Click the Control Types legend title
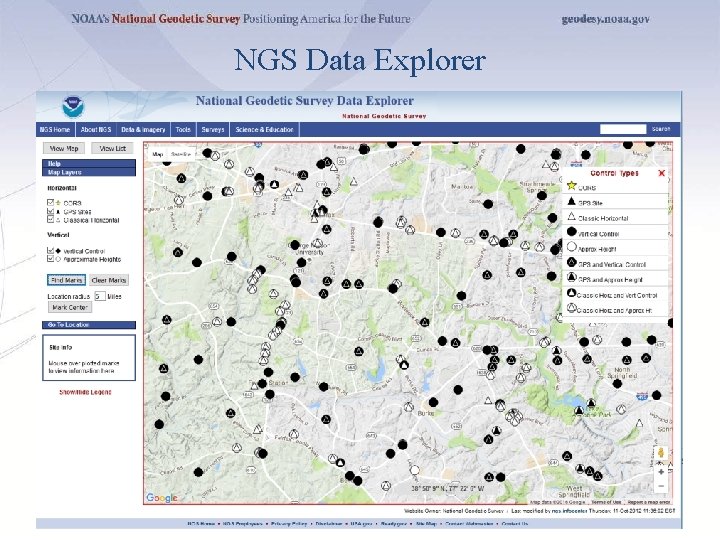Screen dimensions: 720x540 (614, 173)
